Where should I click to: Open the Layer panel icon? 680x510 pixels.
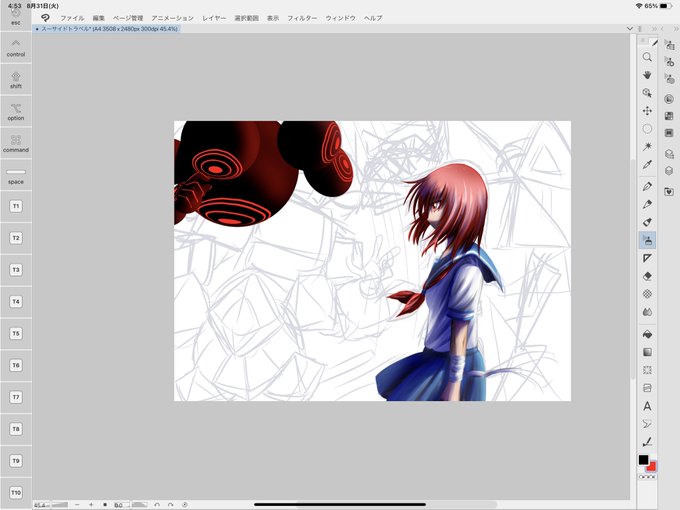[669, 171]
